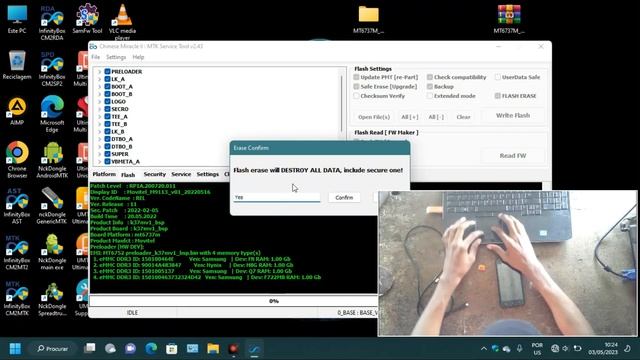Expand the DTBO_A tree node
Screen dimensions: 640x360
click(99, 139)
